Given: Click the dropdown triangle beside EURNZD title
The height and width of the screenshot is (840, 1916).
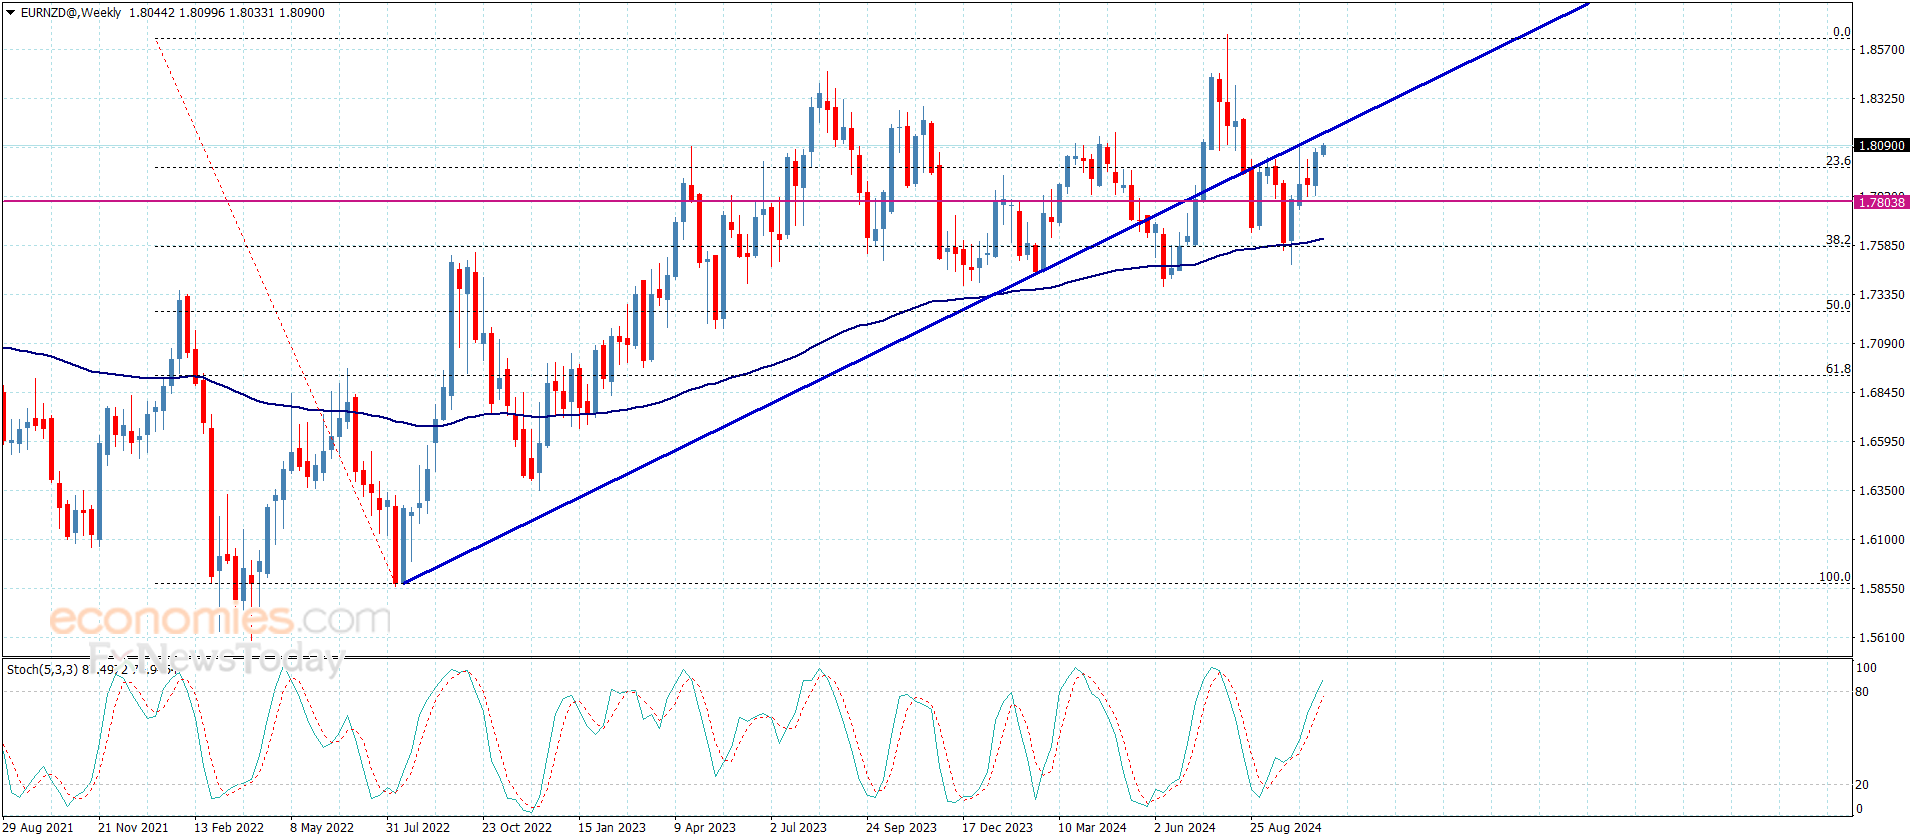Looking at the screenshot, I should 11,13.
